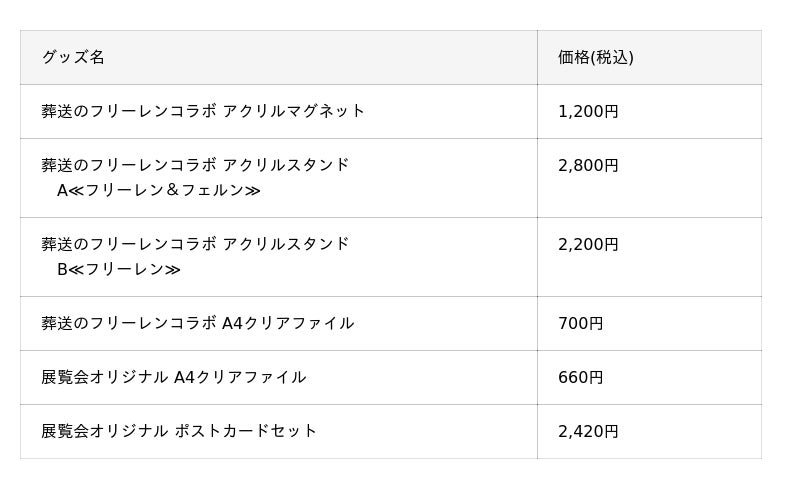Click the B≪フリーレン≫ variant text
This screenshot has height=489, width=800.
click(x=119, y=270)
